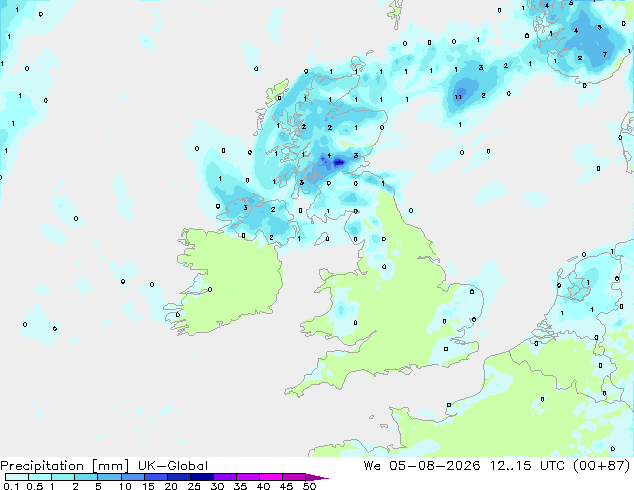Click the "7" value near Norway's coast
Viewport: 634px width, 490px height.
604,54
